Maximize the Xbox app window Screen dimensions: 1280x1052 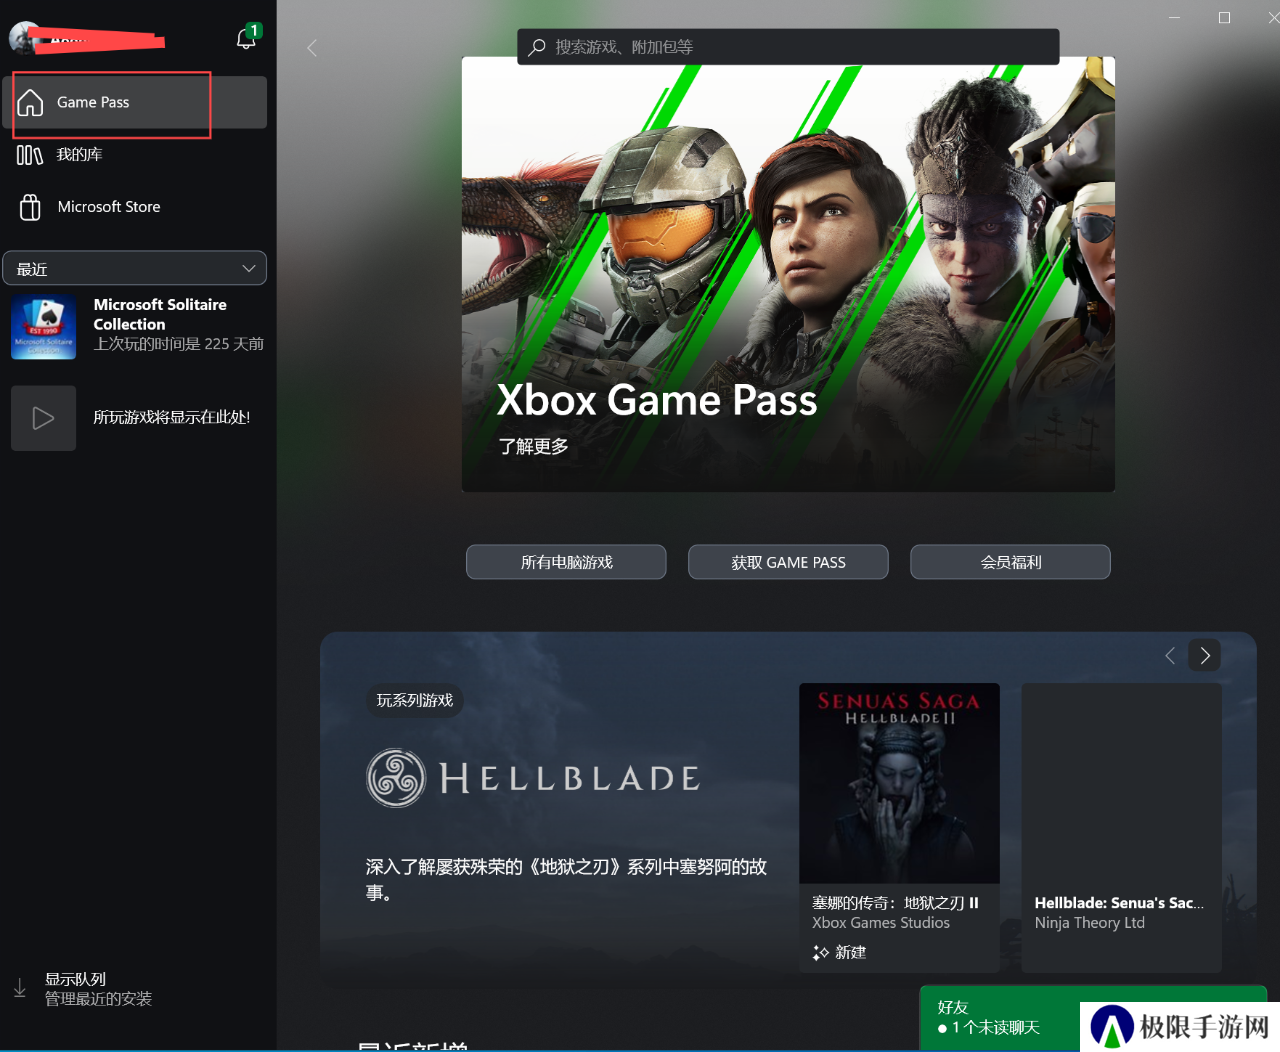pos(1224,17)
